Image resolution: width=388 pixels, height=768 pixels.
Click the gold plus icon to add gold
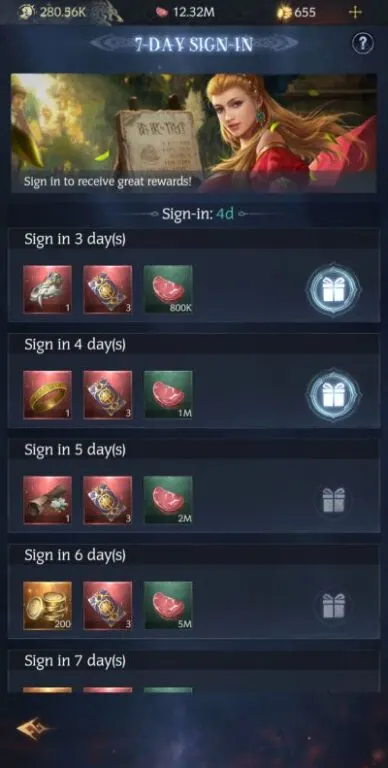point(355,12)
